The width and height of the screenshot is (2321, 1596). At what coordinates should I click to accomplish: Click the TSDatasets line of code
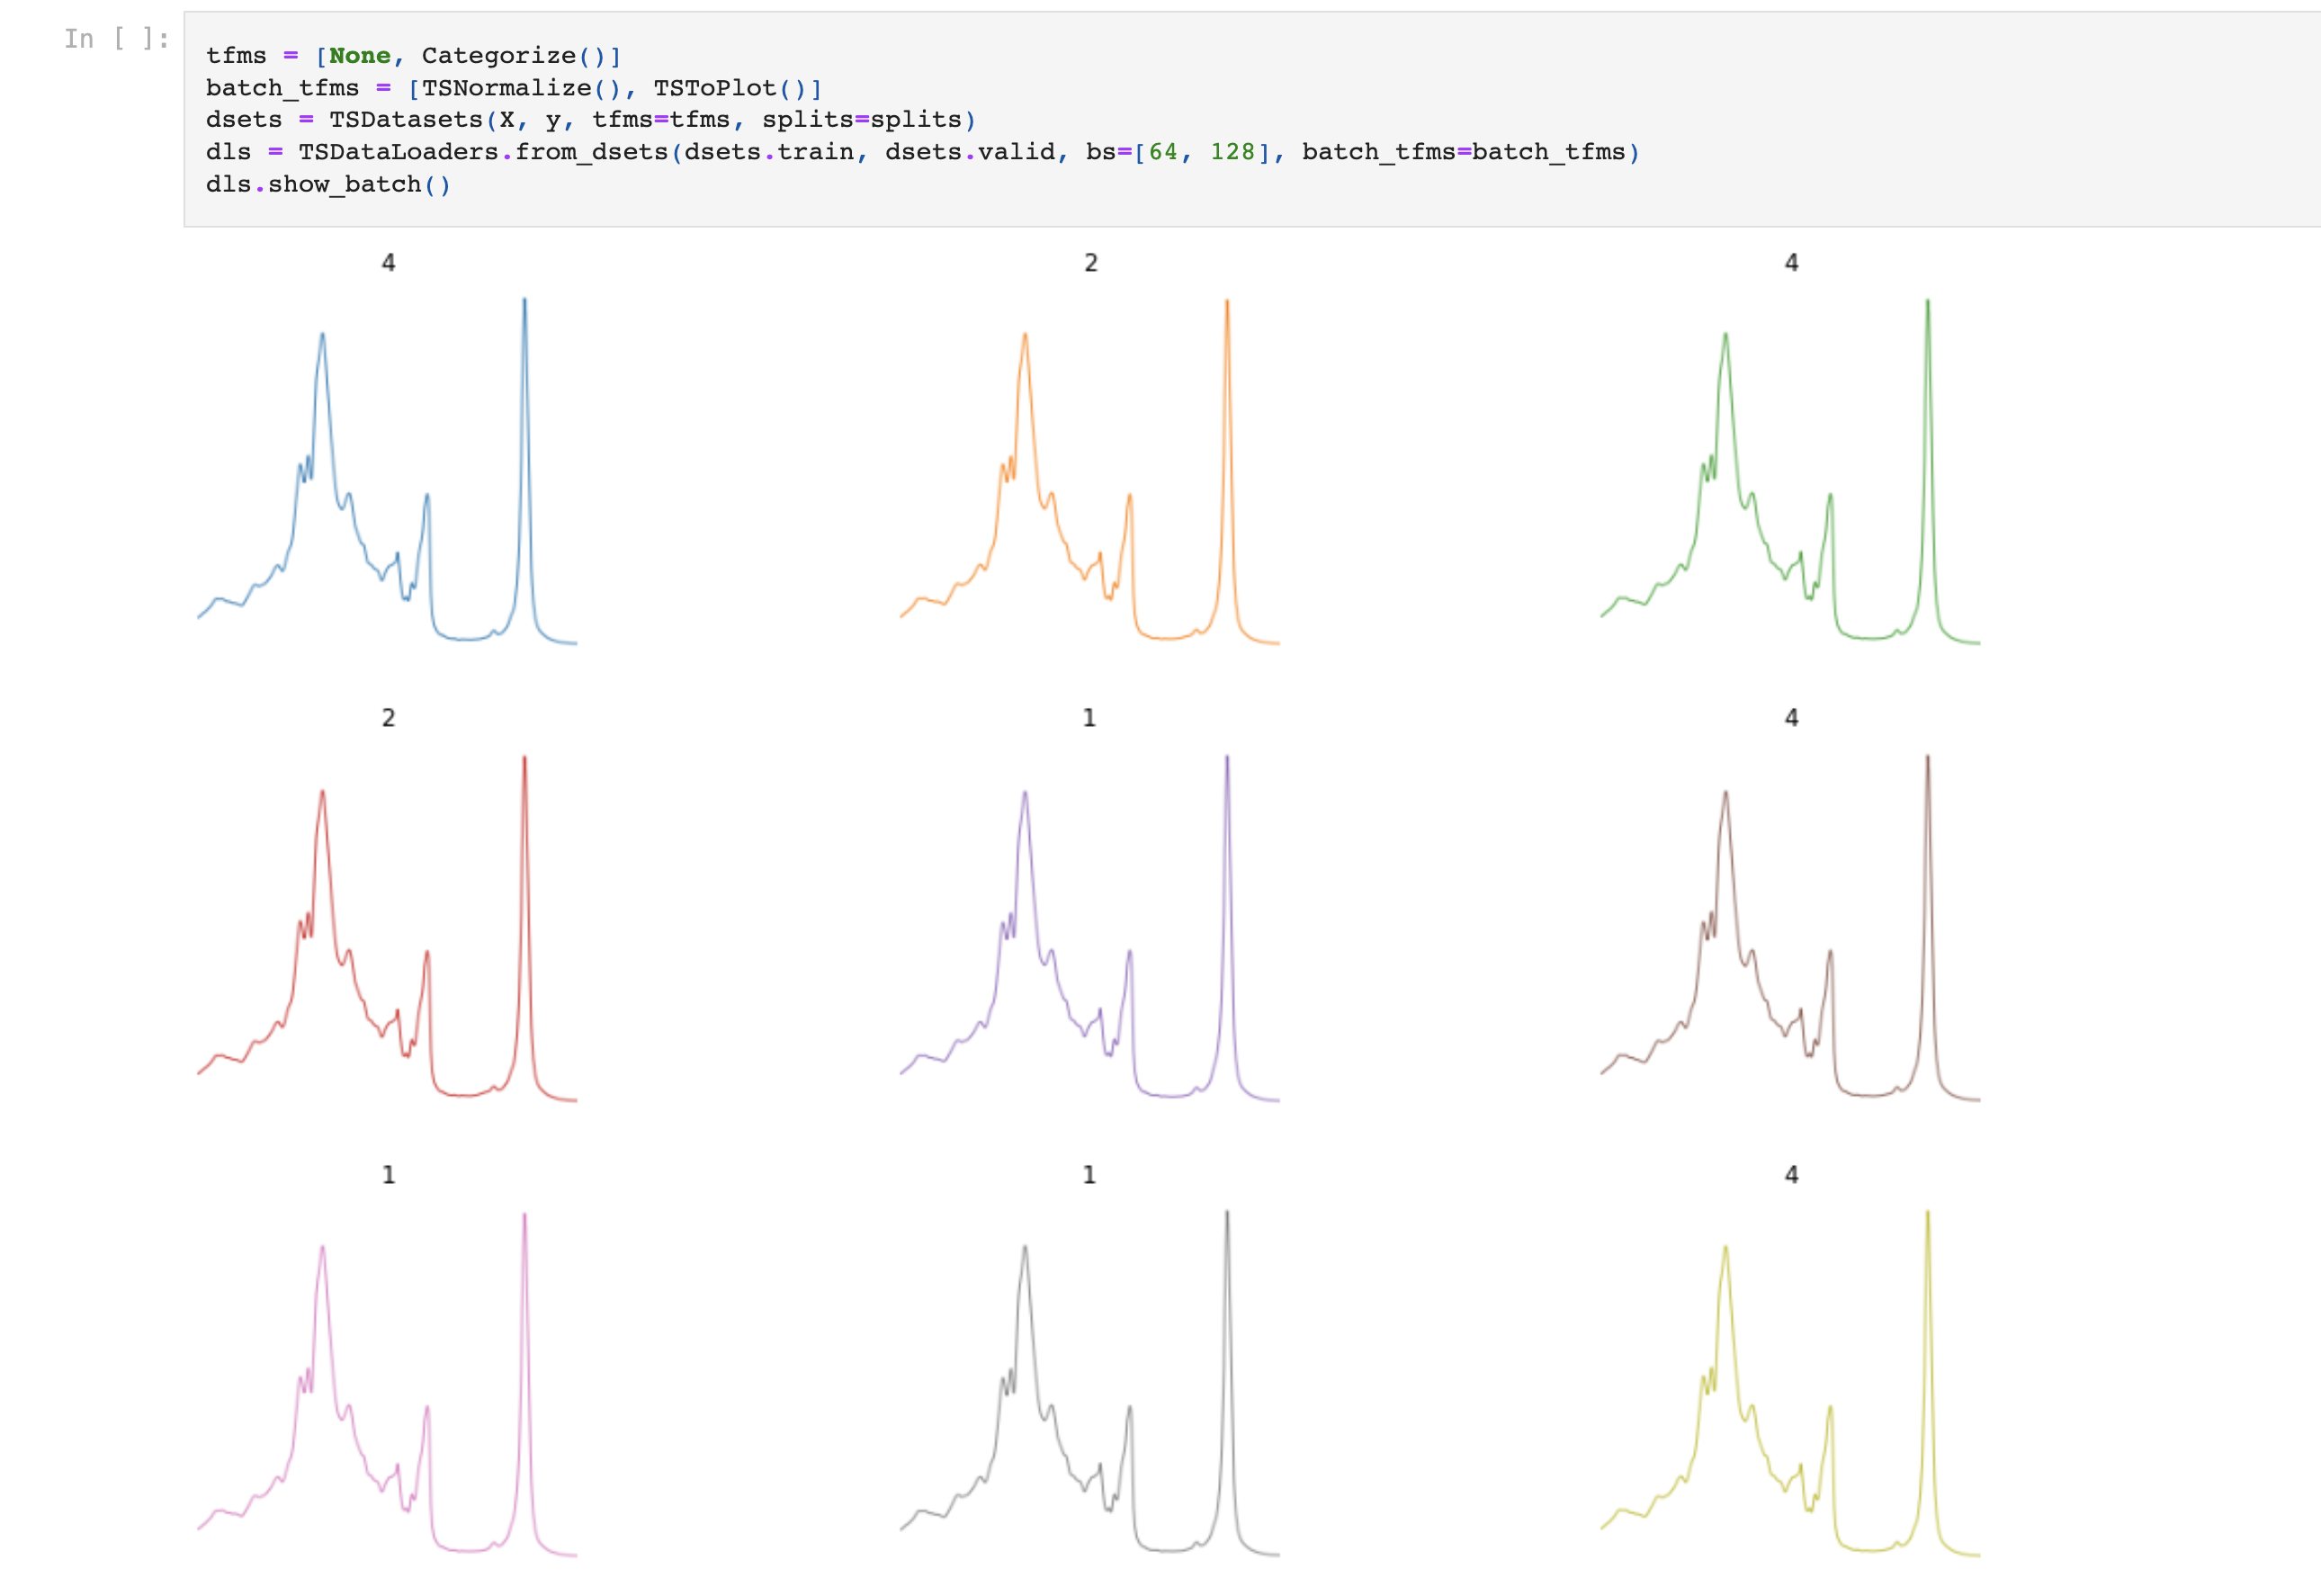[x=590, y=120]
